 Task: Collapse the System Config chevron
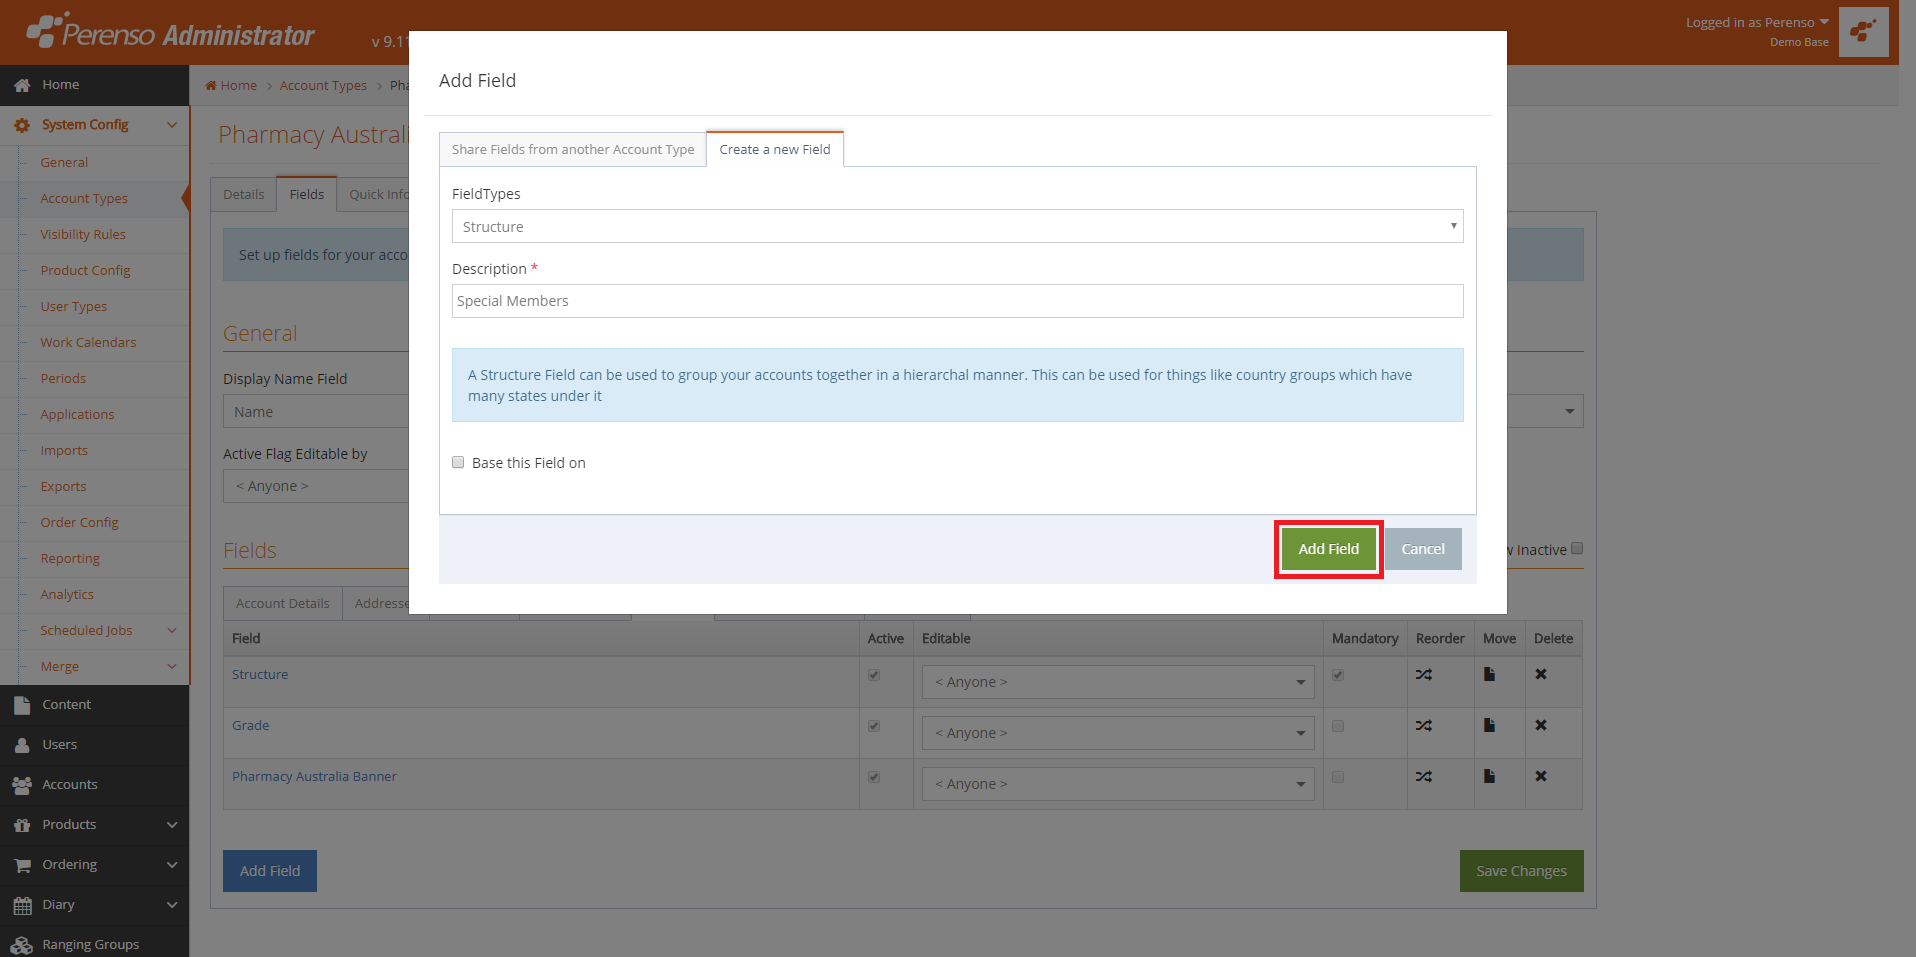(172, 126)
